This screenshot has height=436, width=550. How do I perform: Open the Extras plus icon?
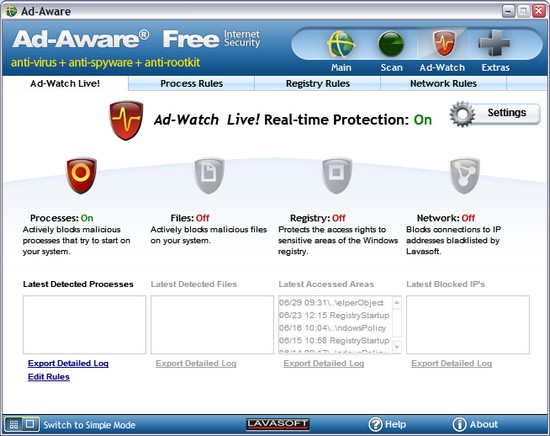494,43
